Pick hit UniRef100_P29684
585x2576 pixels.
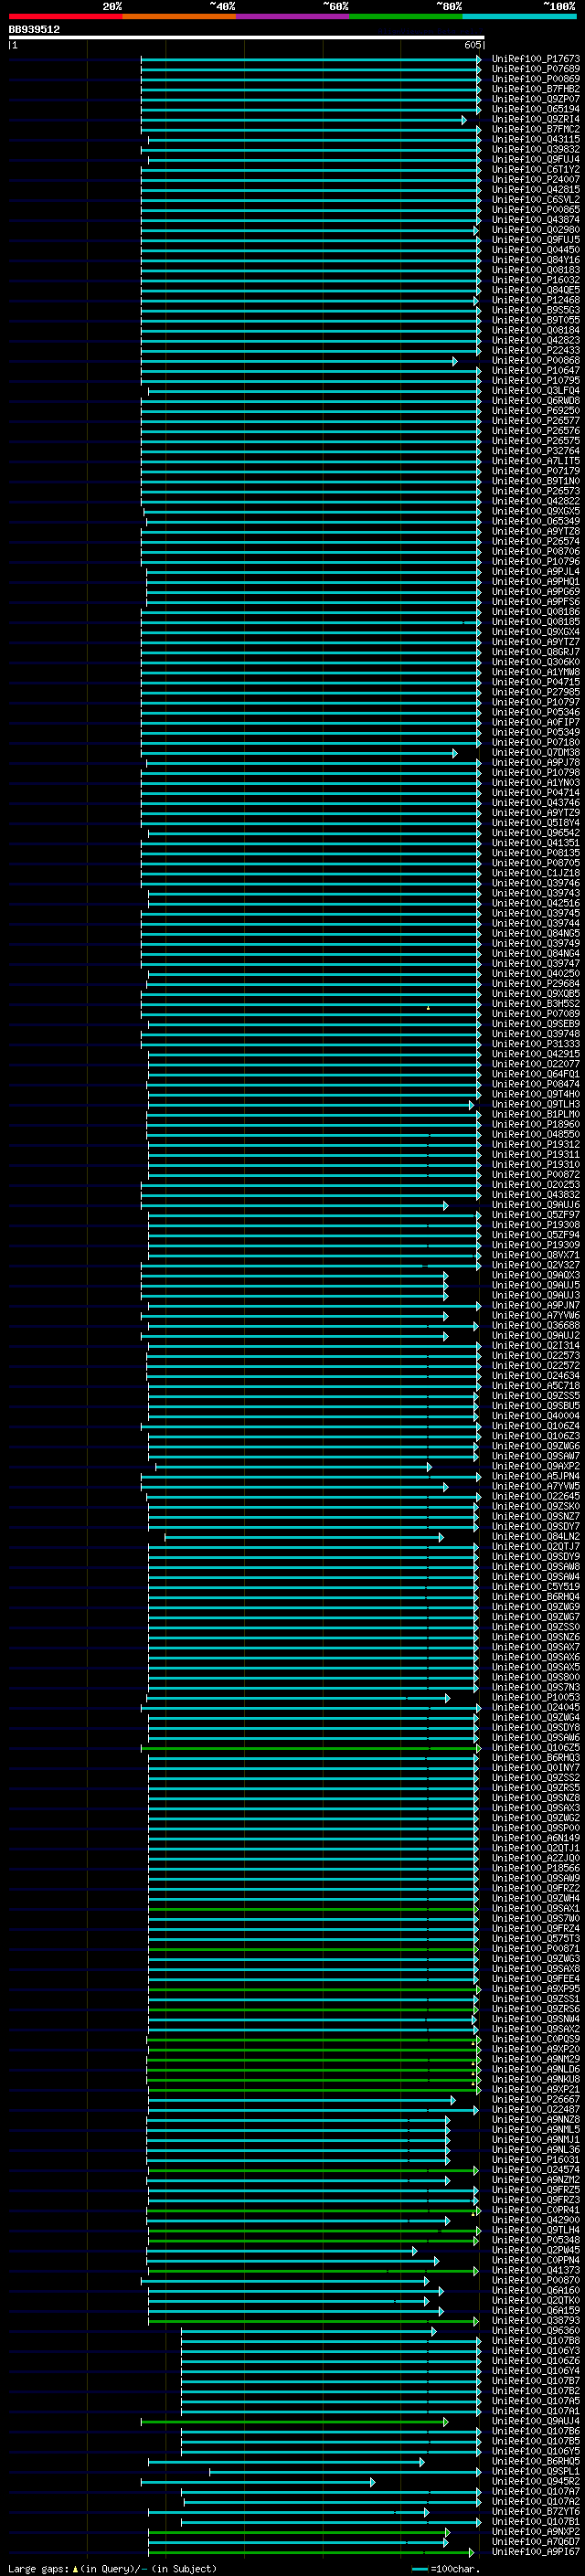[535, 984]
